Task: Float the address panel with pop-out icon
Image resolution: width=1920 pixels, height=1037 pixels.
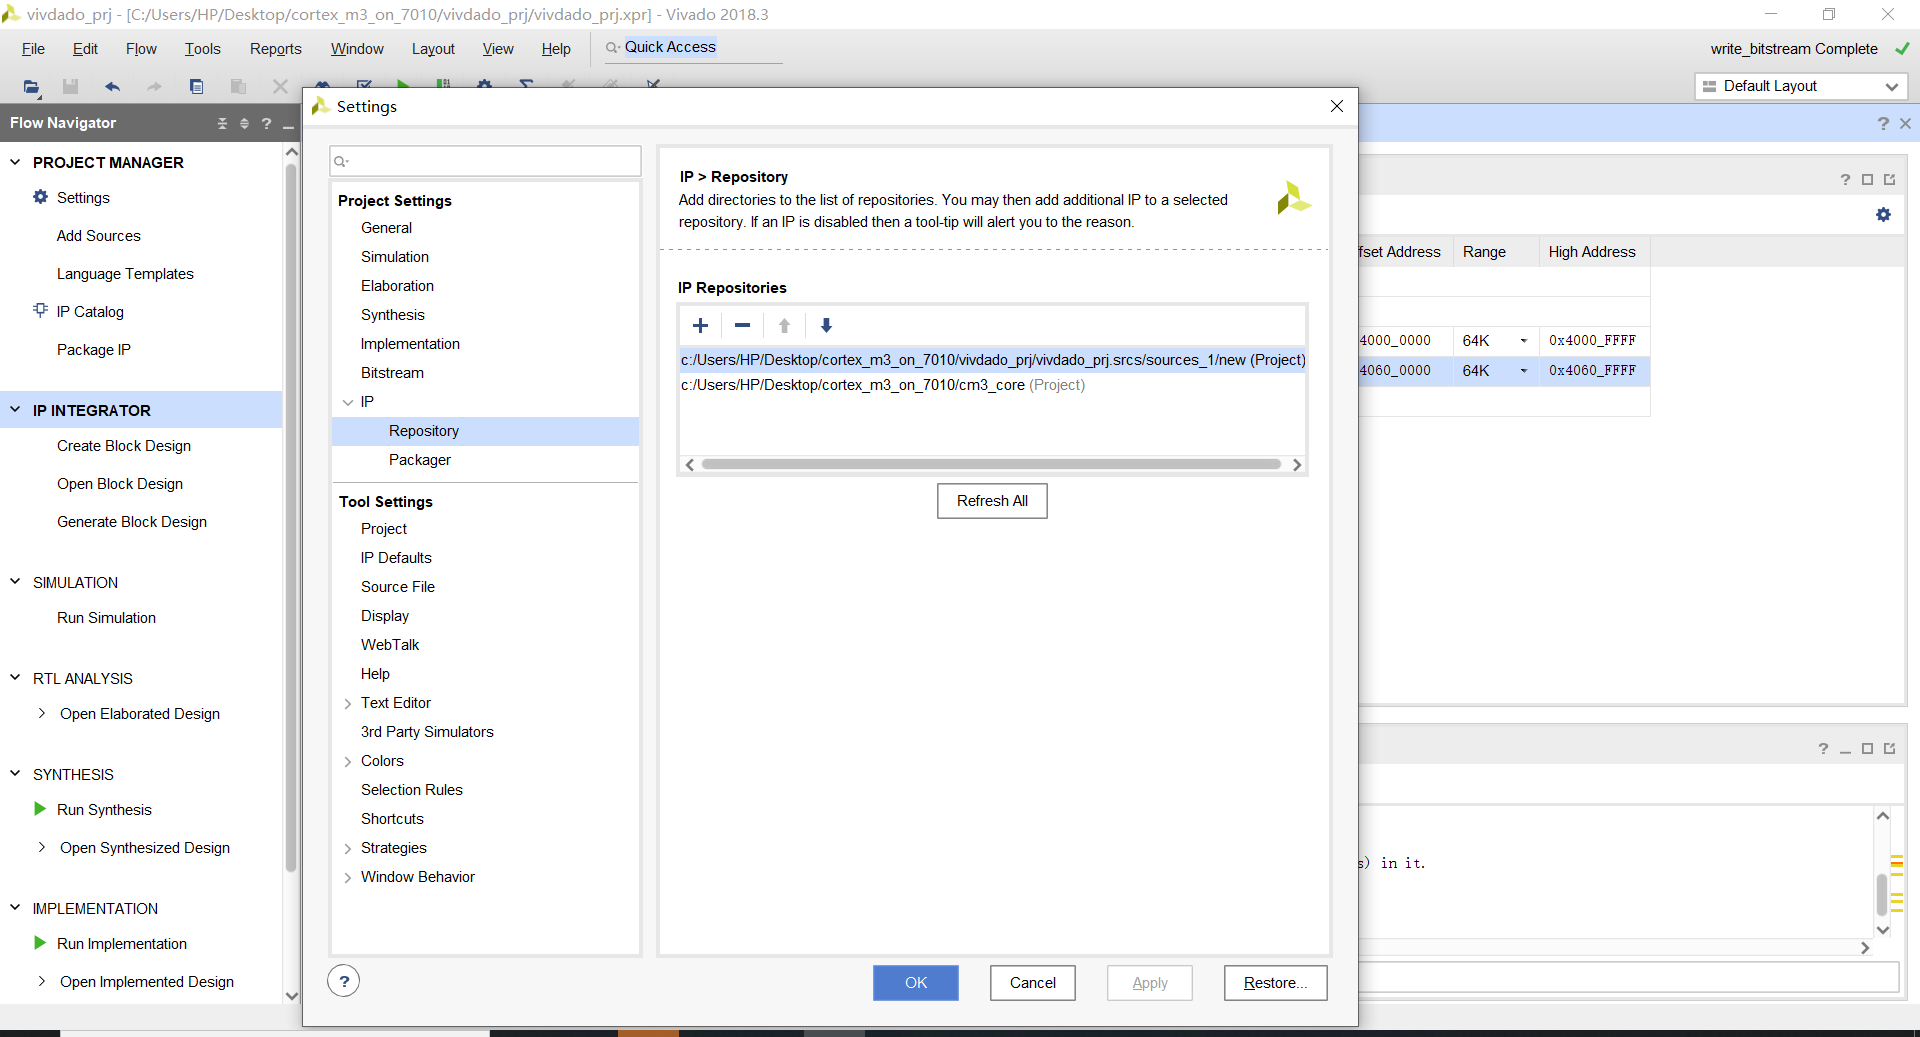Action: [1889, 179]
